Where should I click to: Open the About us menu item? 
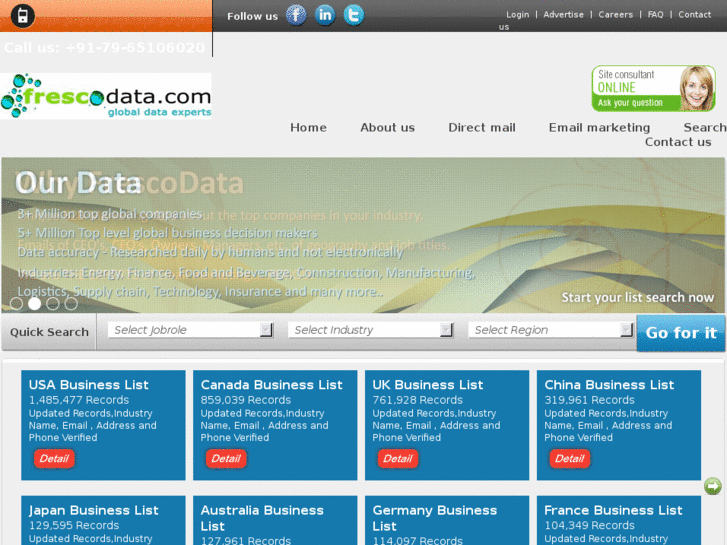pyautogui.click(x=388, y=128)
